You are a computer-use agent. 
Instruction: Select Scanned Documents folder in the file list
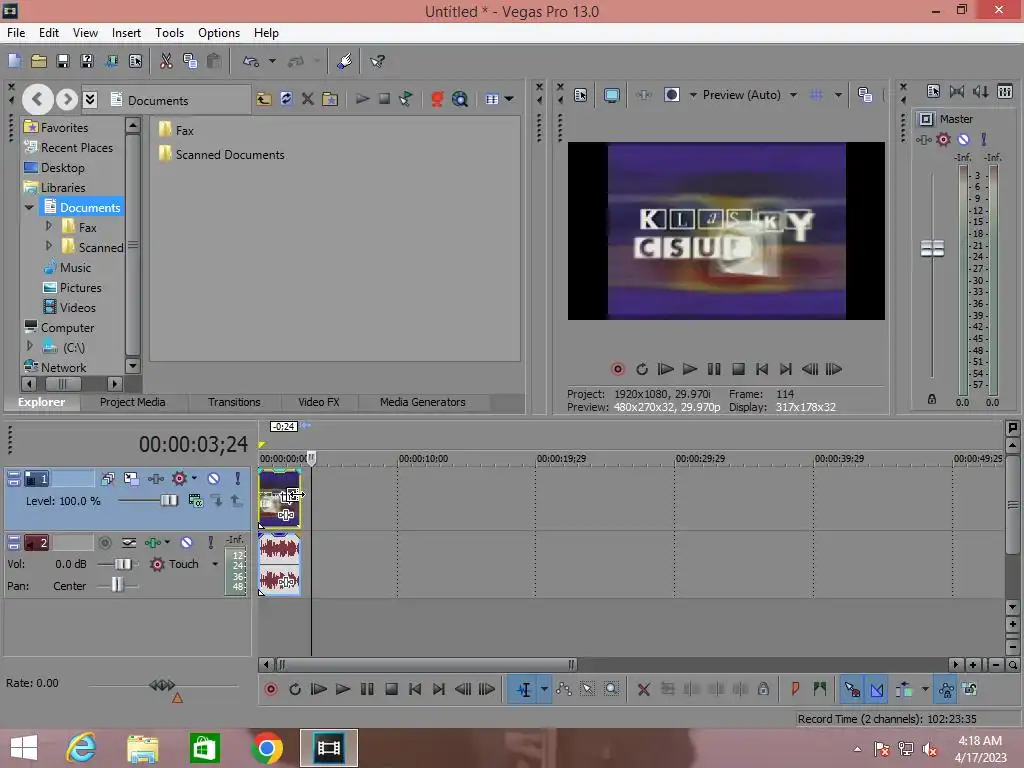tap(221, 155)
